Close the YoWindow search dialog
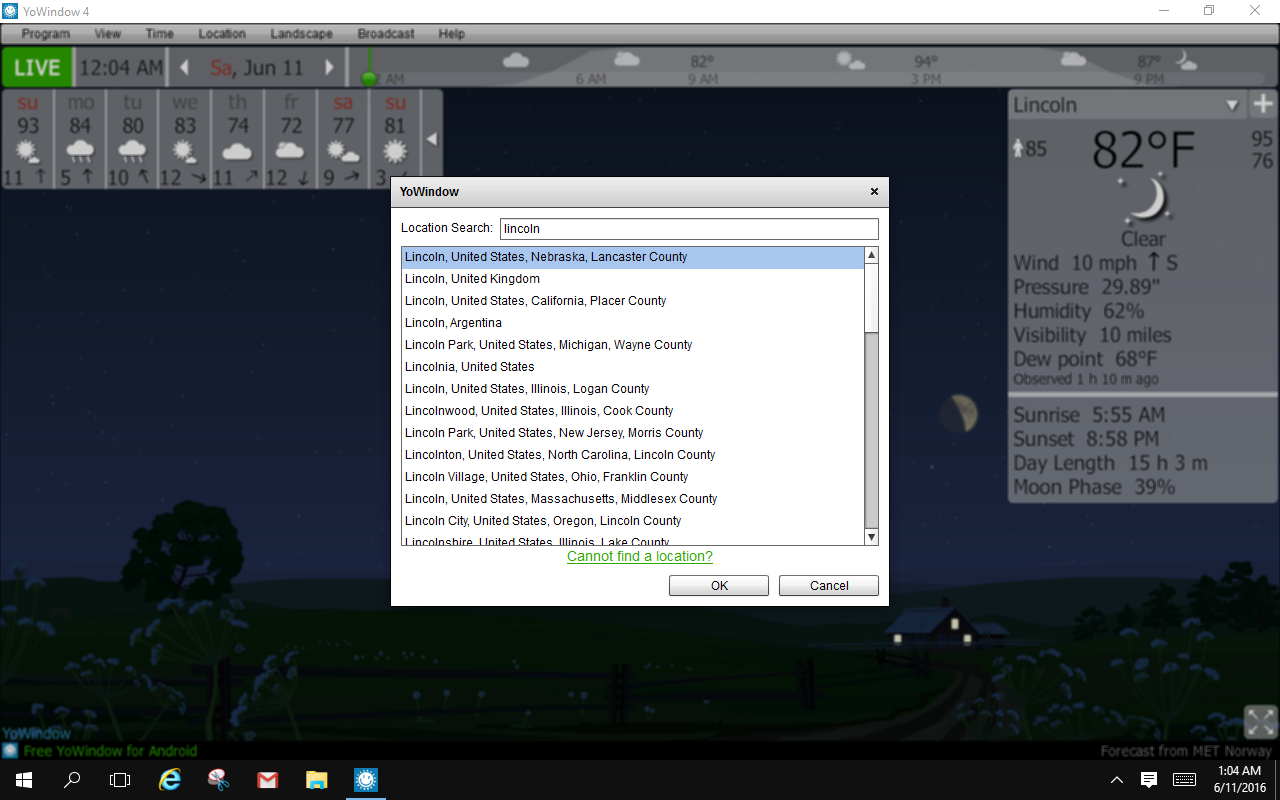Image resolution: width=1280 pixels, height=800 pixels. (874, 191)
